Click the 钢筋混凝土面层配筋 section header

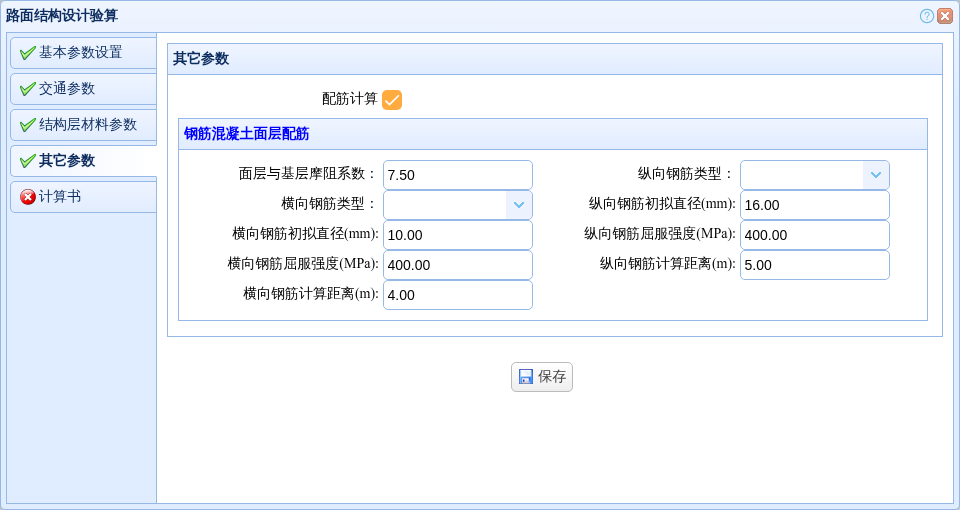[553, 134]
